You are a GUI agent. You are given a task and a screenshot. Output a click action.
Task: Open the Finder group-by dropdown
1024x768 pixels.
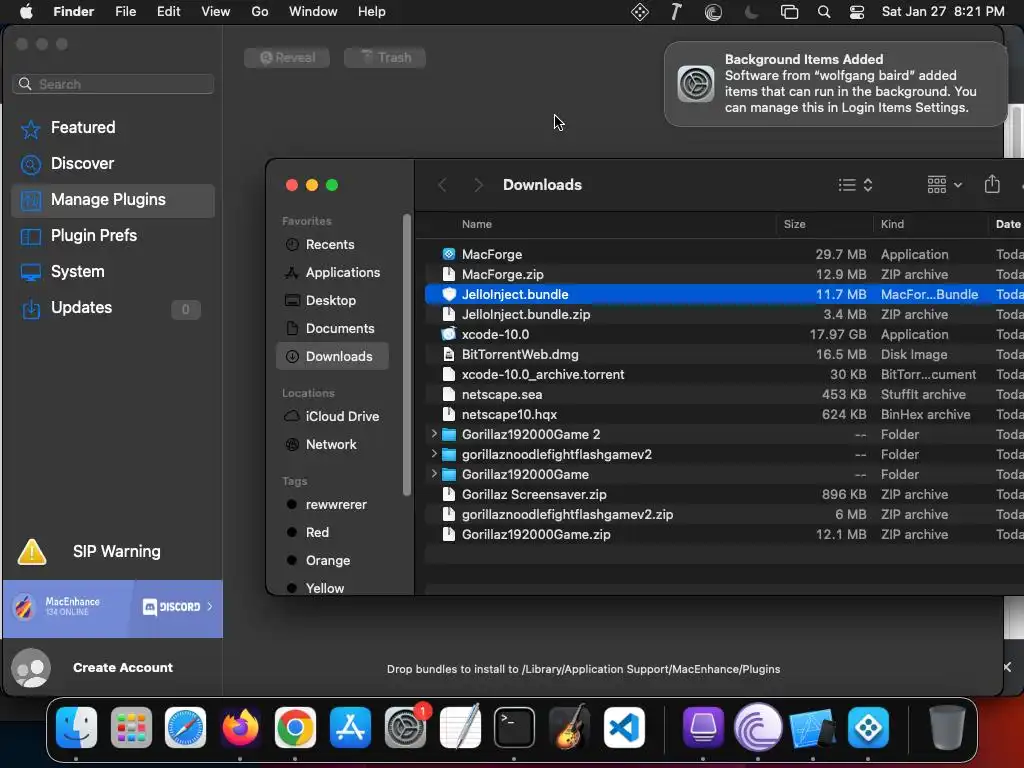[x=944, y=185]
